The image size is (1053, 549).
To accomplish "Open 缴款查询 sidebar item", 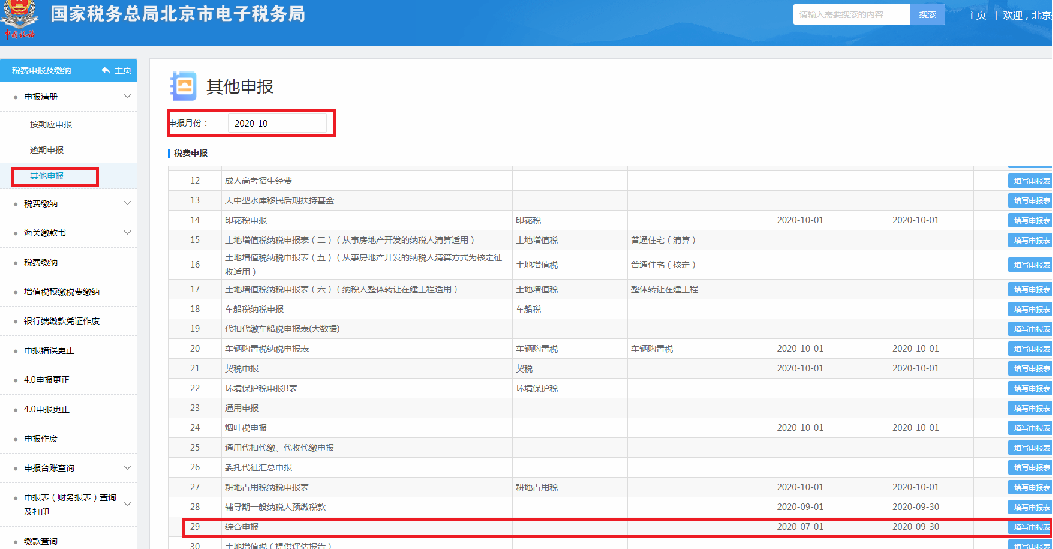I will coord(40,542).
